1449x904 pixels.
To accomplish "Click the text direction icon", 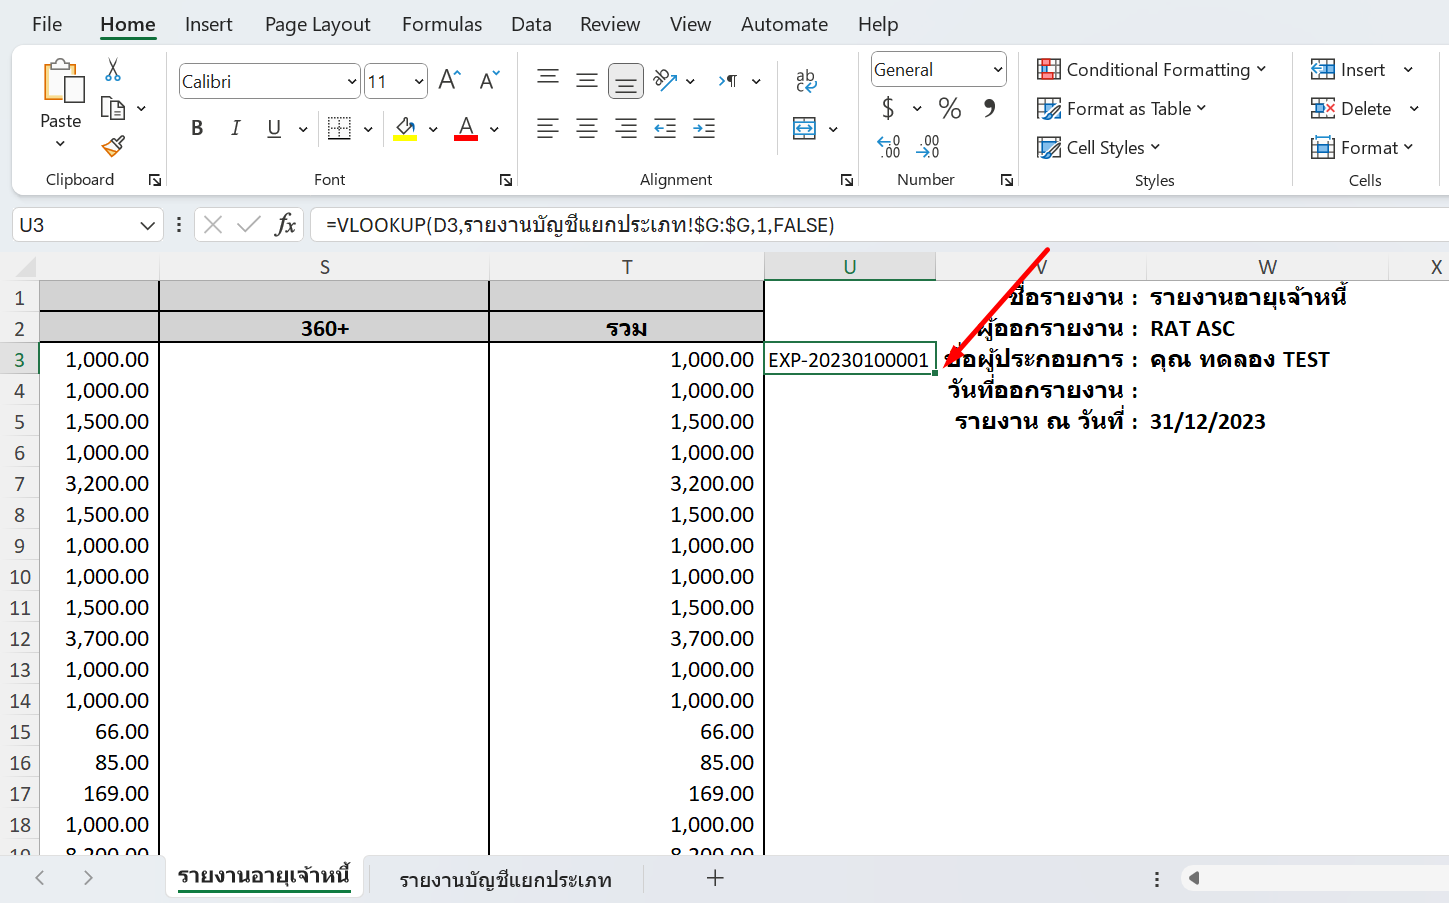I will tap(728, 80).
